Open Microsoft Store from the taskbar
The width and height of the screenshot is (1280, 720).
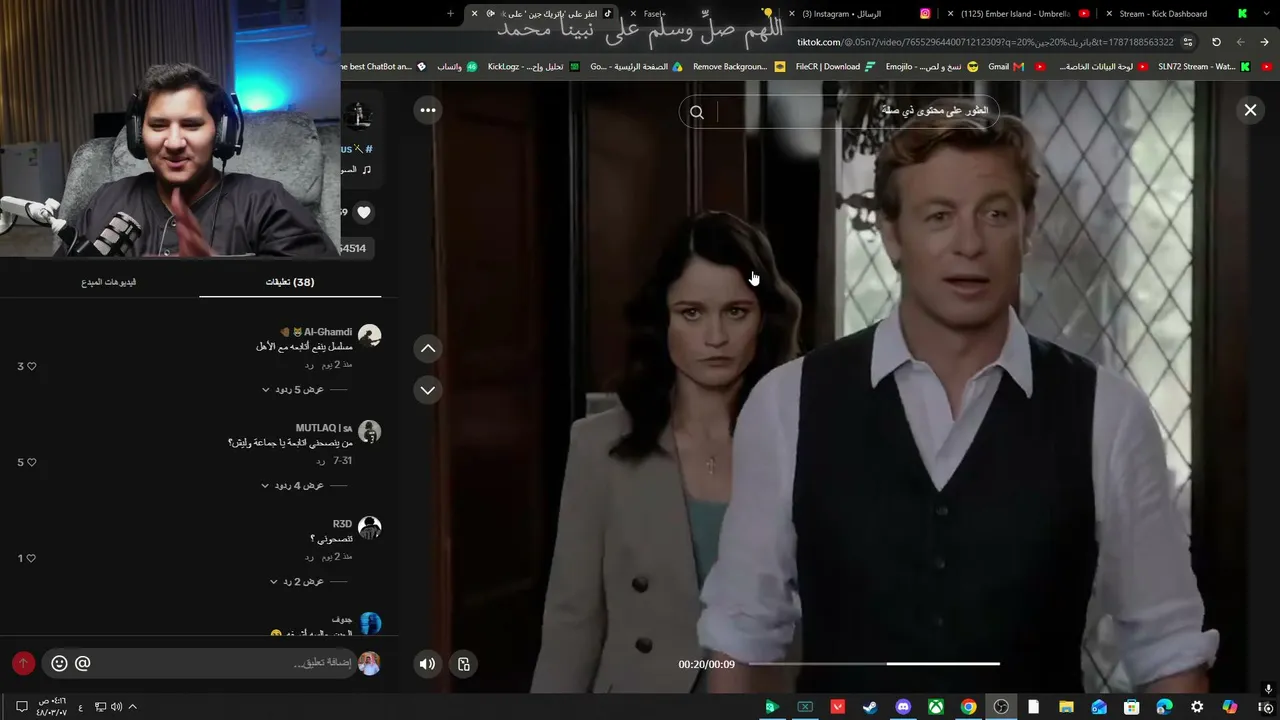[1131, 707]
